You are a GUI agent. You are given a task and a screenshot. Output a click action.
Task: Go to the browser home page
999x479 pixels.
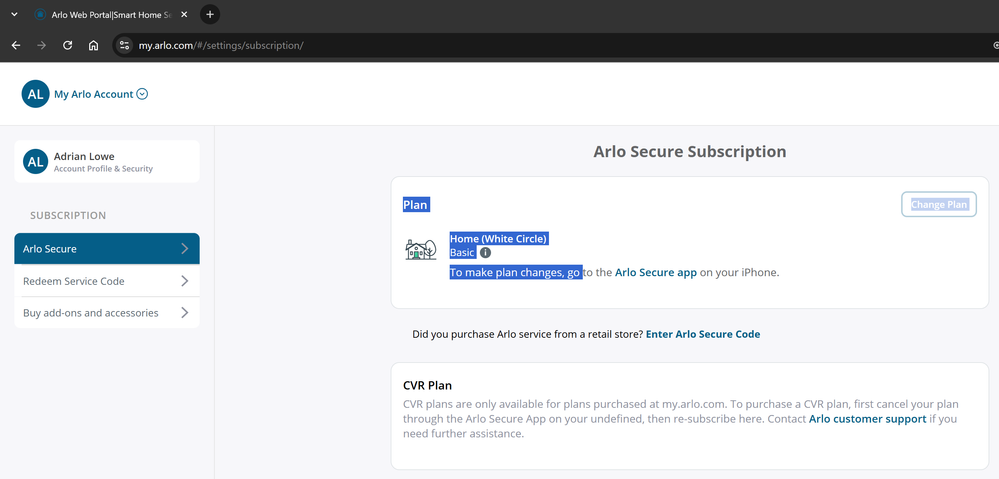click(93, 45)
